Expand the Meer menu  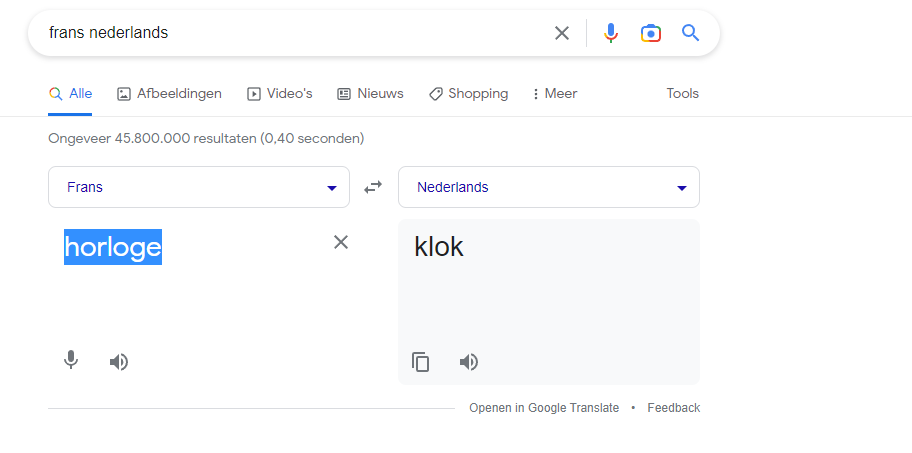point(555,94)
